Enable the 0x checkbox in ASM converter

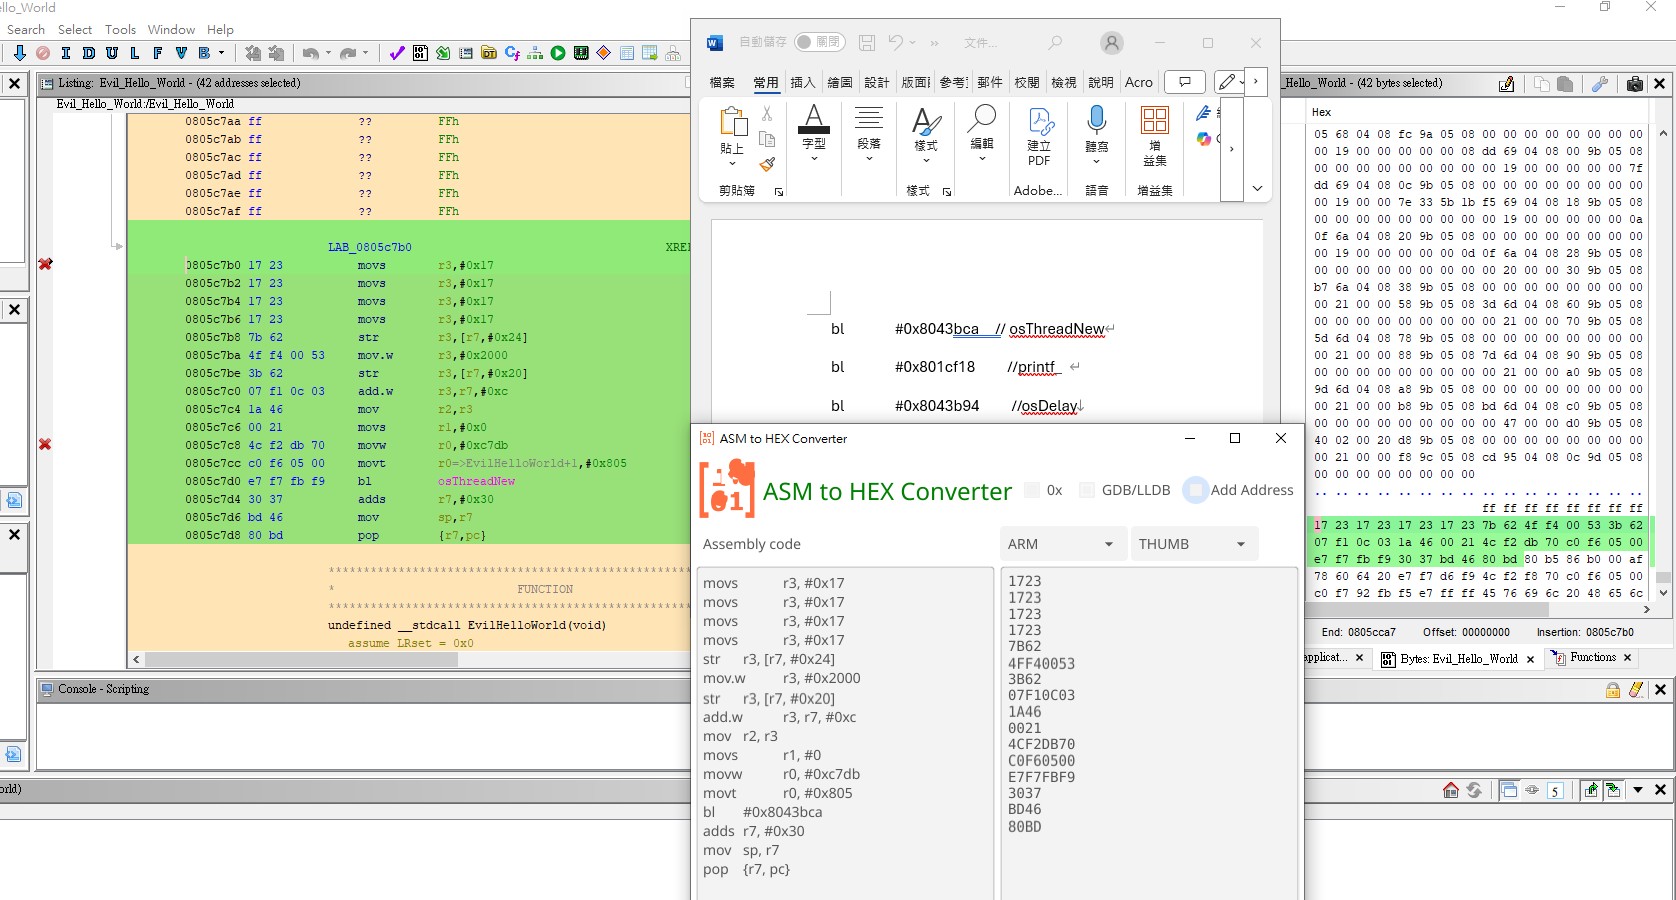(x=1032, y=490)
